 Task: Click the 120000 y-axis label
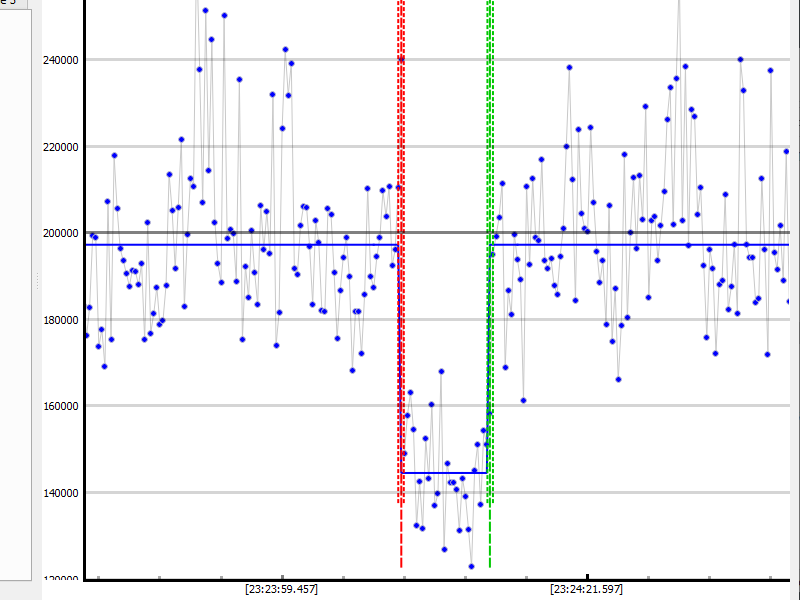coord(60,579)
